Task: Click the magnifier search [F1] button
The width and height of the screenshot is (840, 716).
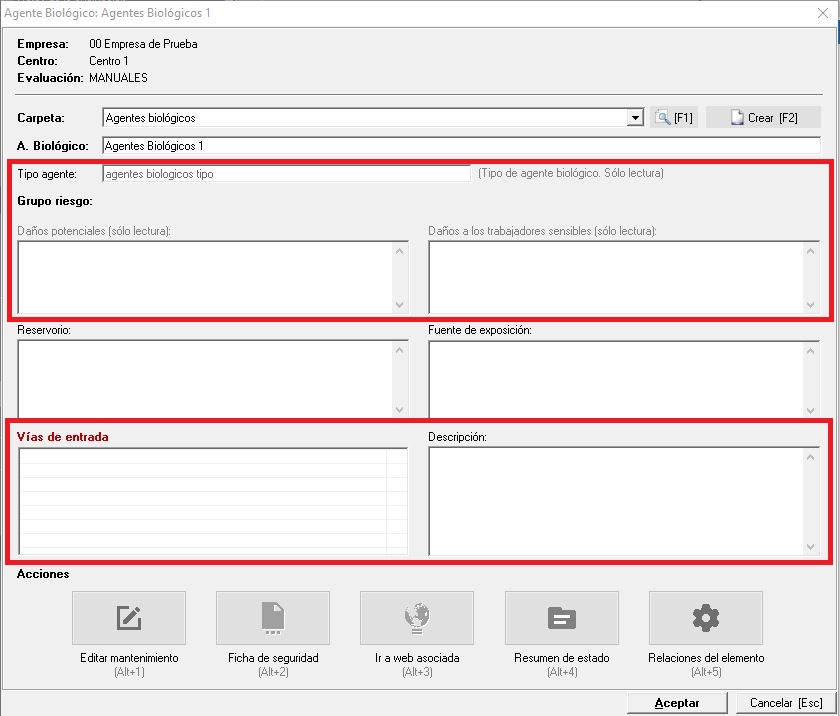Action: coord(673,118)
